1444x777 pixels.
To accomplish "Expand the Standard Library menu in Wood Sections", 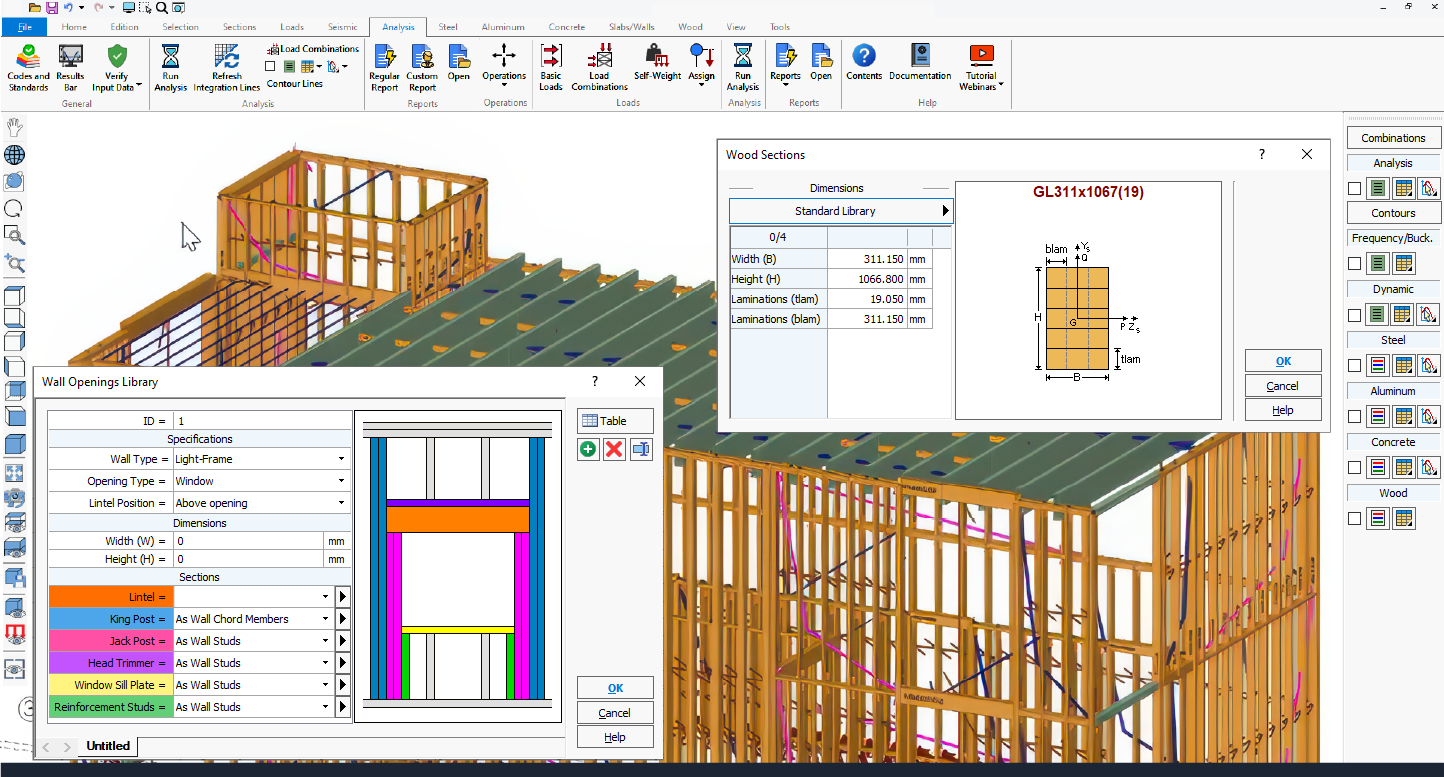I will [x=841, y=211].
